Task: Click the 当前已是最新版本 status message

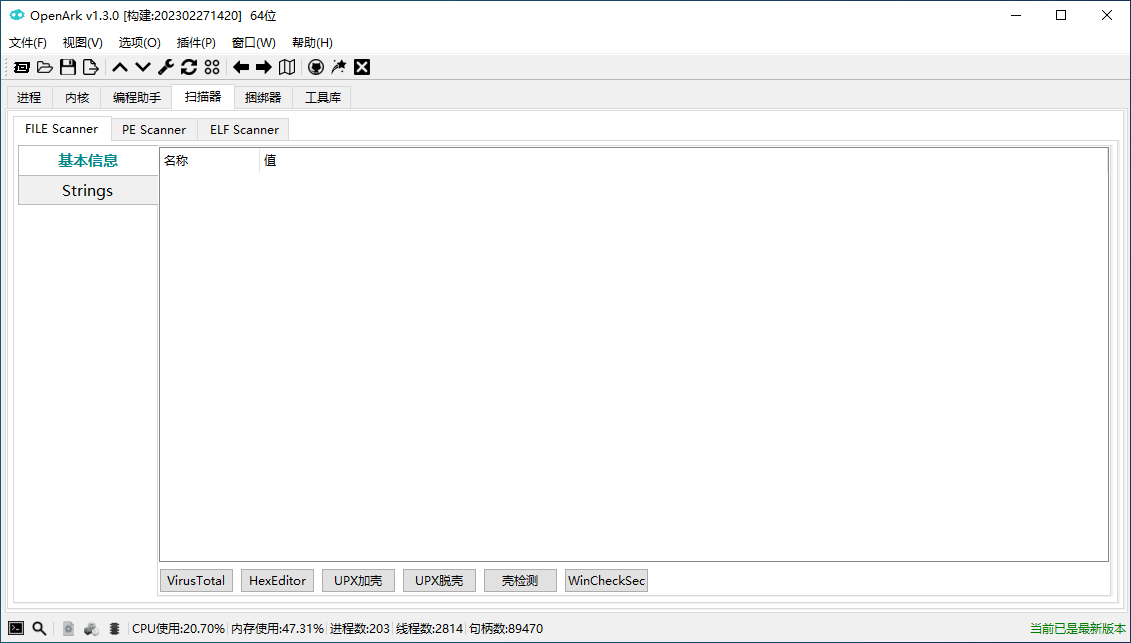Action: point(1078,629)
